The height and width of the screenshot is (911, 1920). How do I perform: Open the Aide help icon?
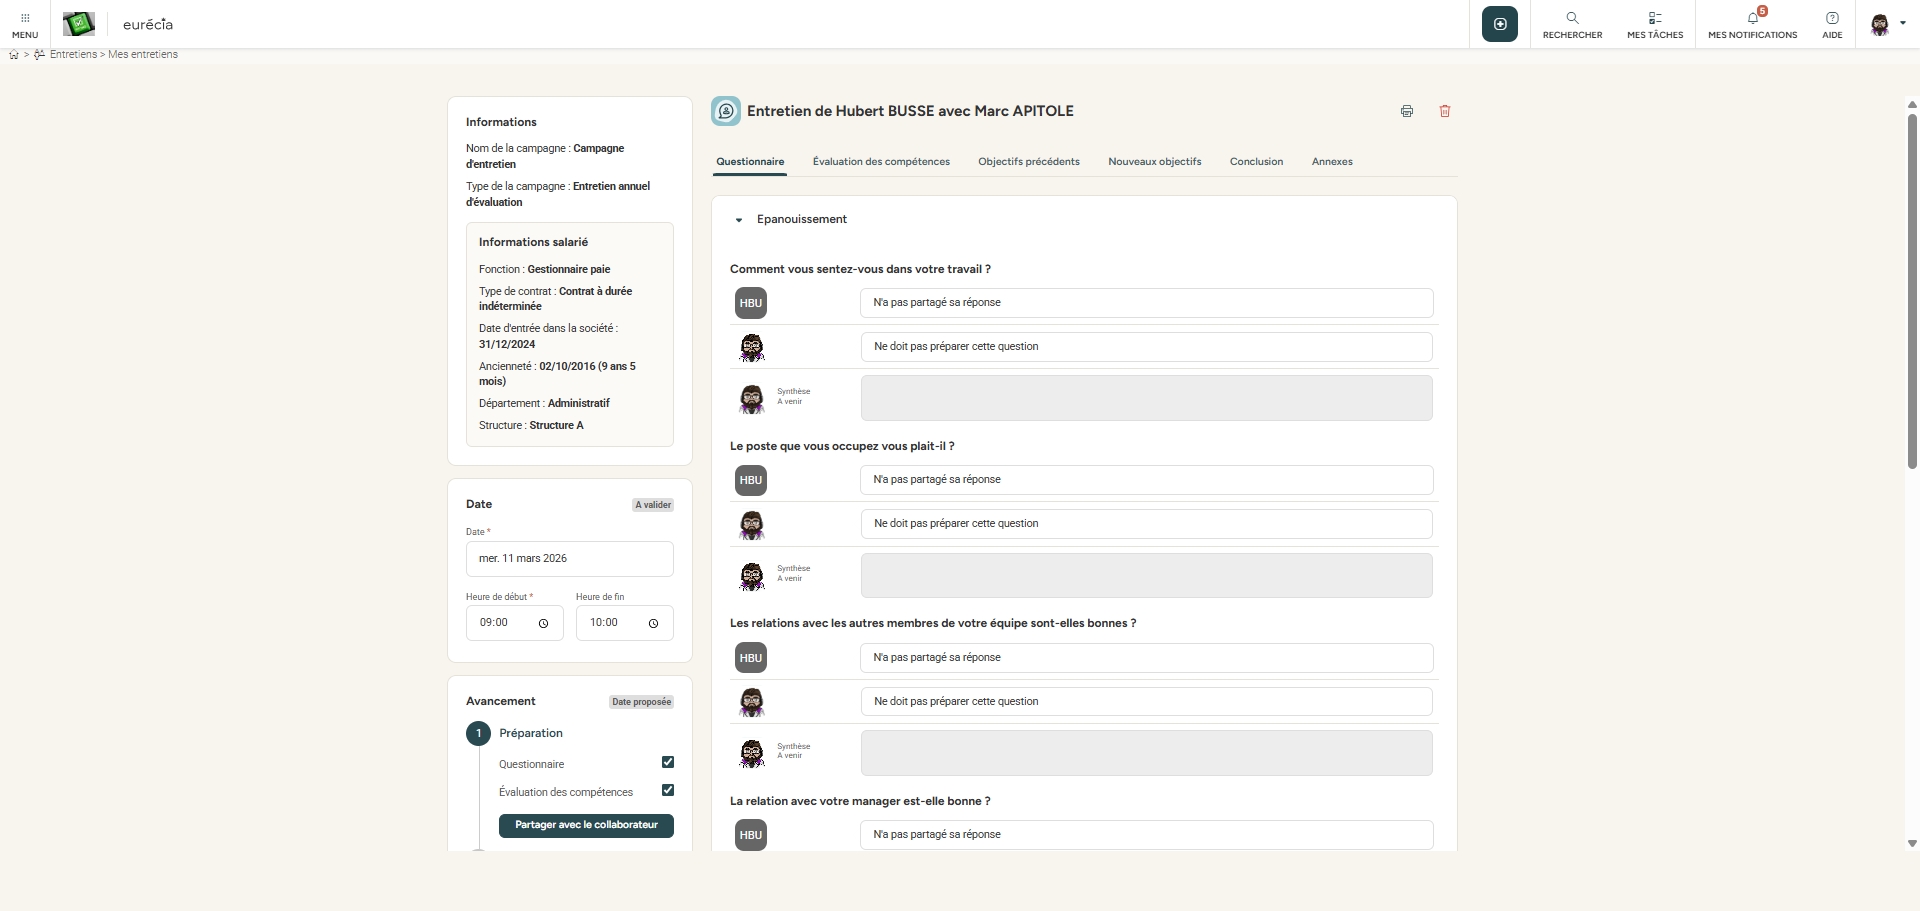click(x=1831, y=19)
